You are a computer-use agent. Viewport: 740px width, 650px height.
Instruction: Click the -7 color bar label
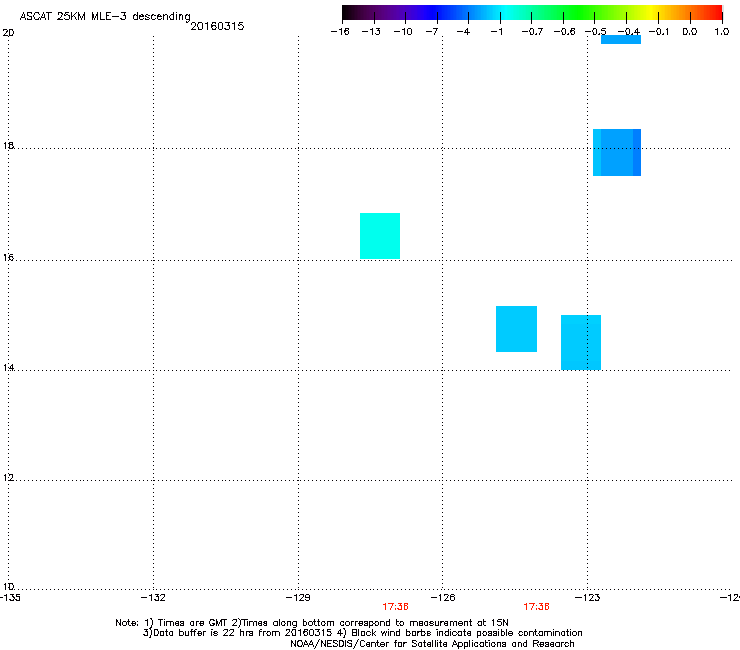(432, 32)
